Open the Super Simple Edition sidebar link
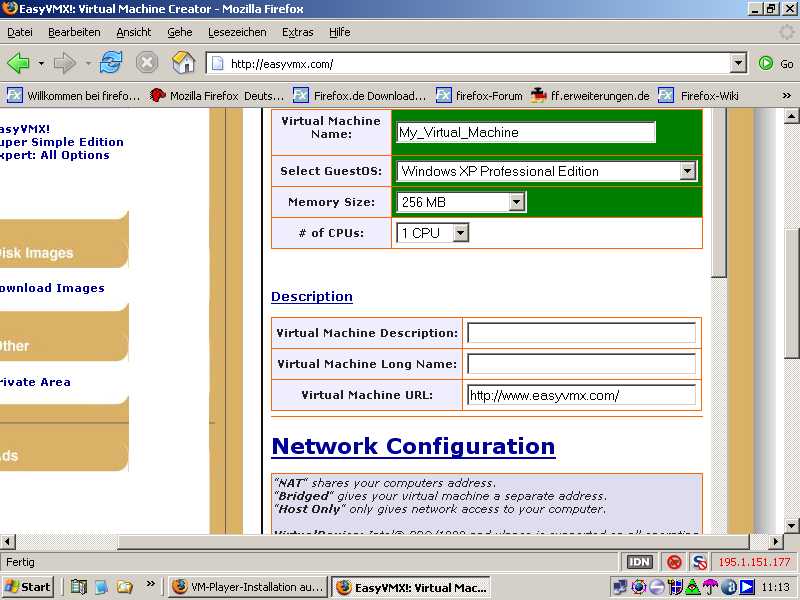 click(x=62, y=142)
